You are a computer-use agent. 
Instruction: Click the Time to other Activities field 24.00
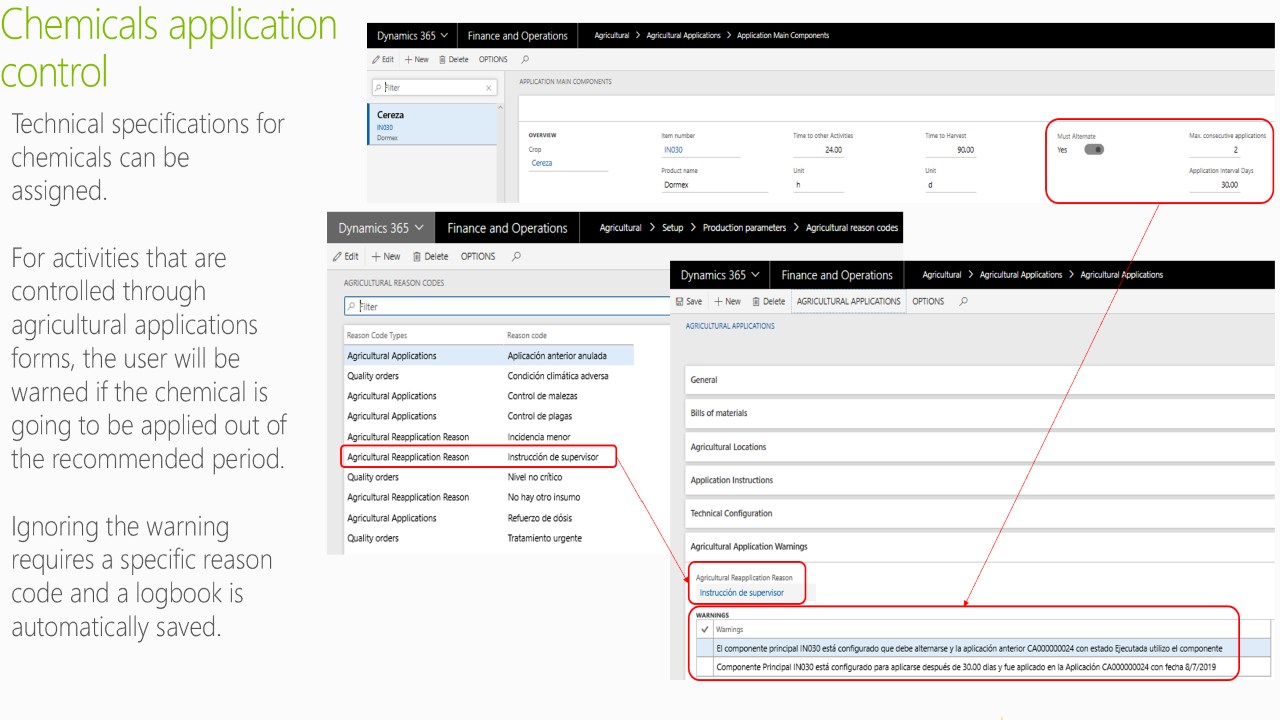coord(818,150)
